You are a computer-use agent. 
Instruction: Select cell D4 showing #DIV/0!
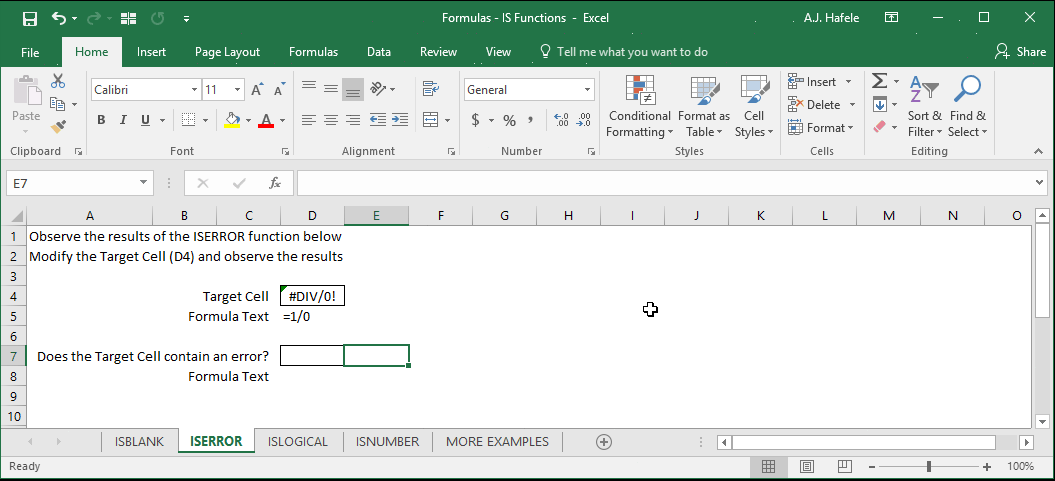312,296
